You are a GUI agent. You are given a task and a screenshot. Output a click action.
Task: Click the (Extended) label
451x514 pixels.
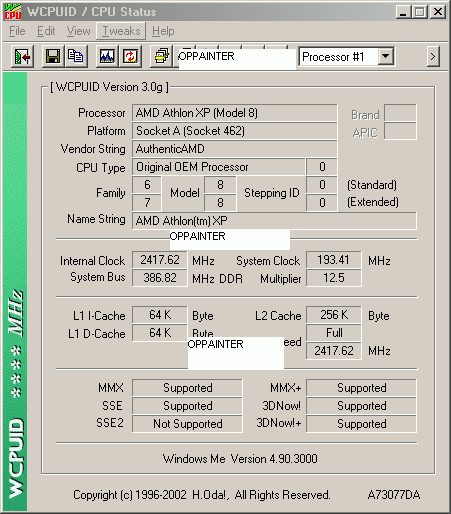(373, 202)
